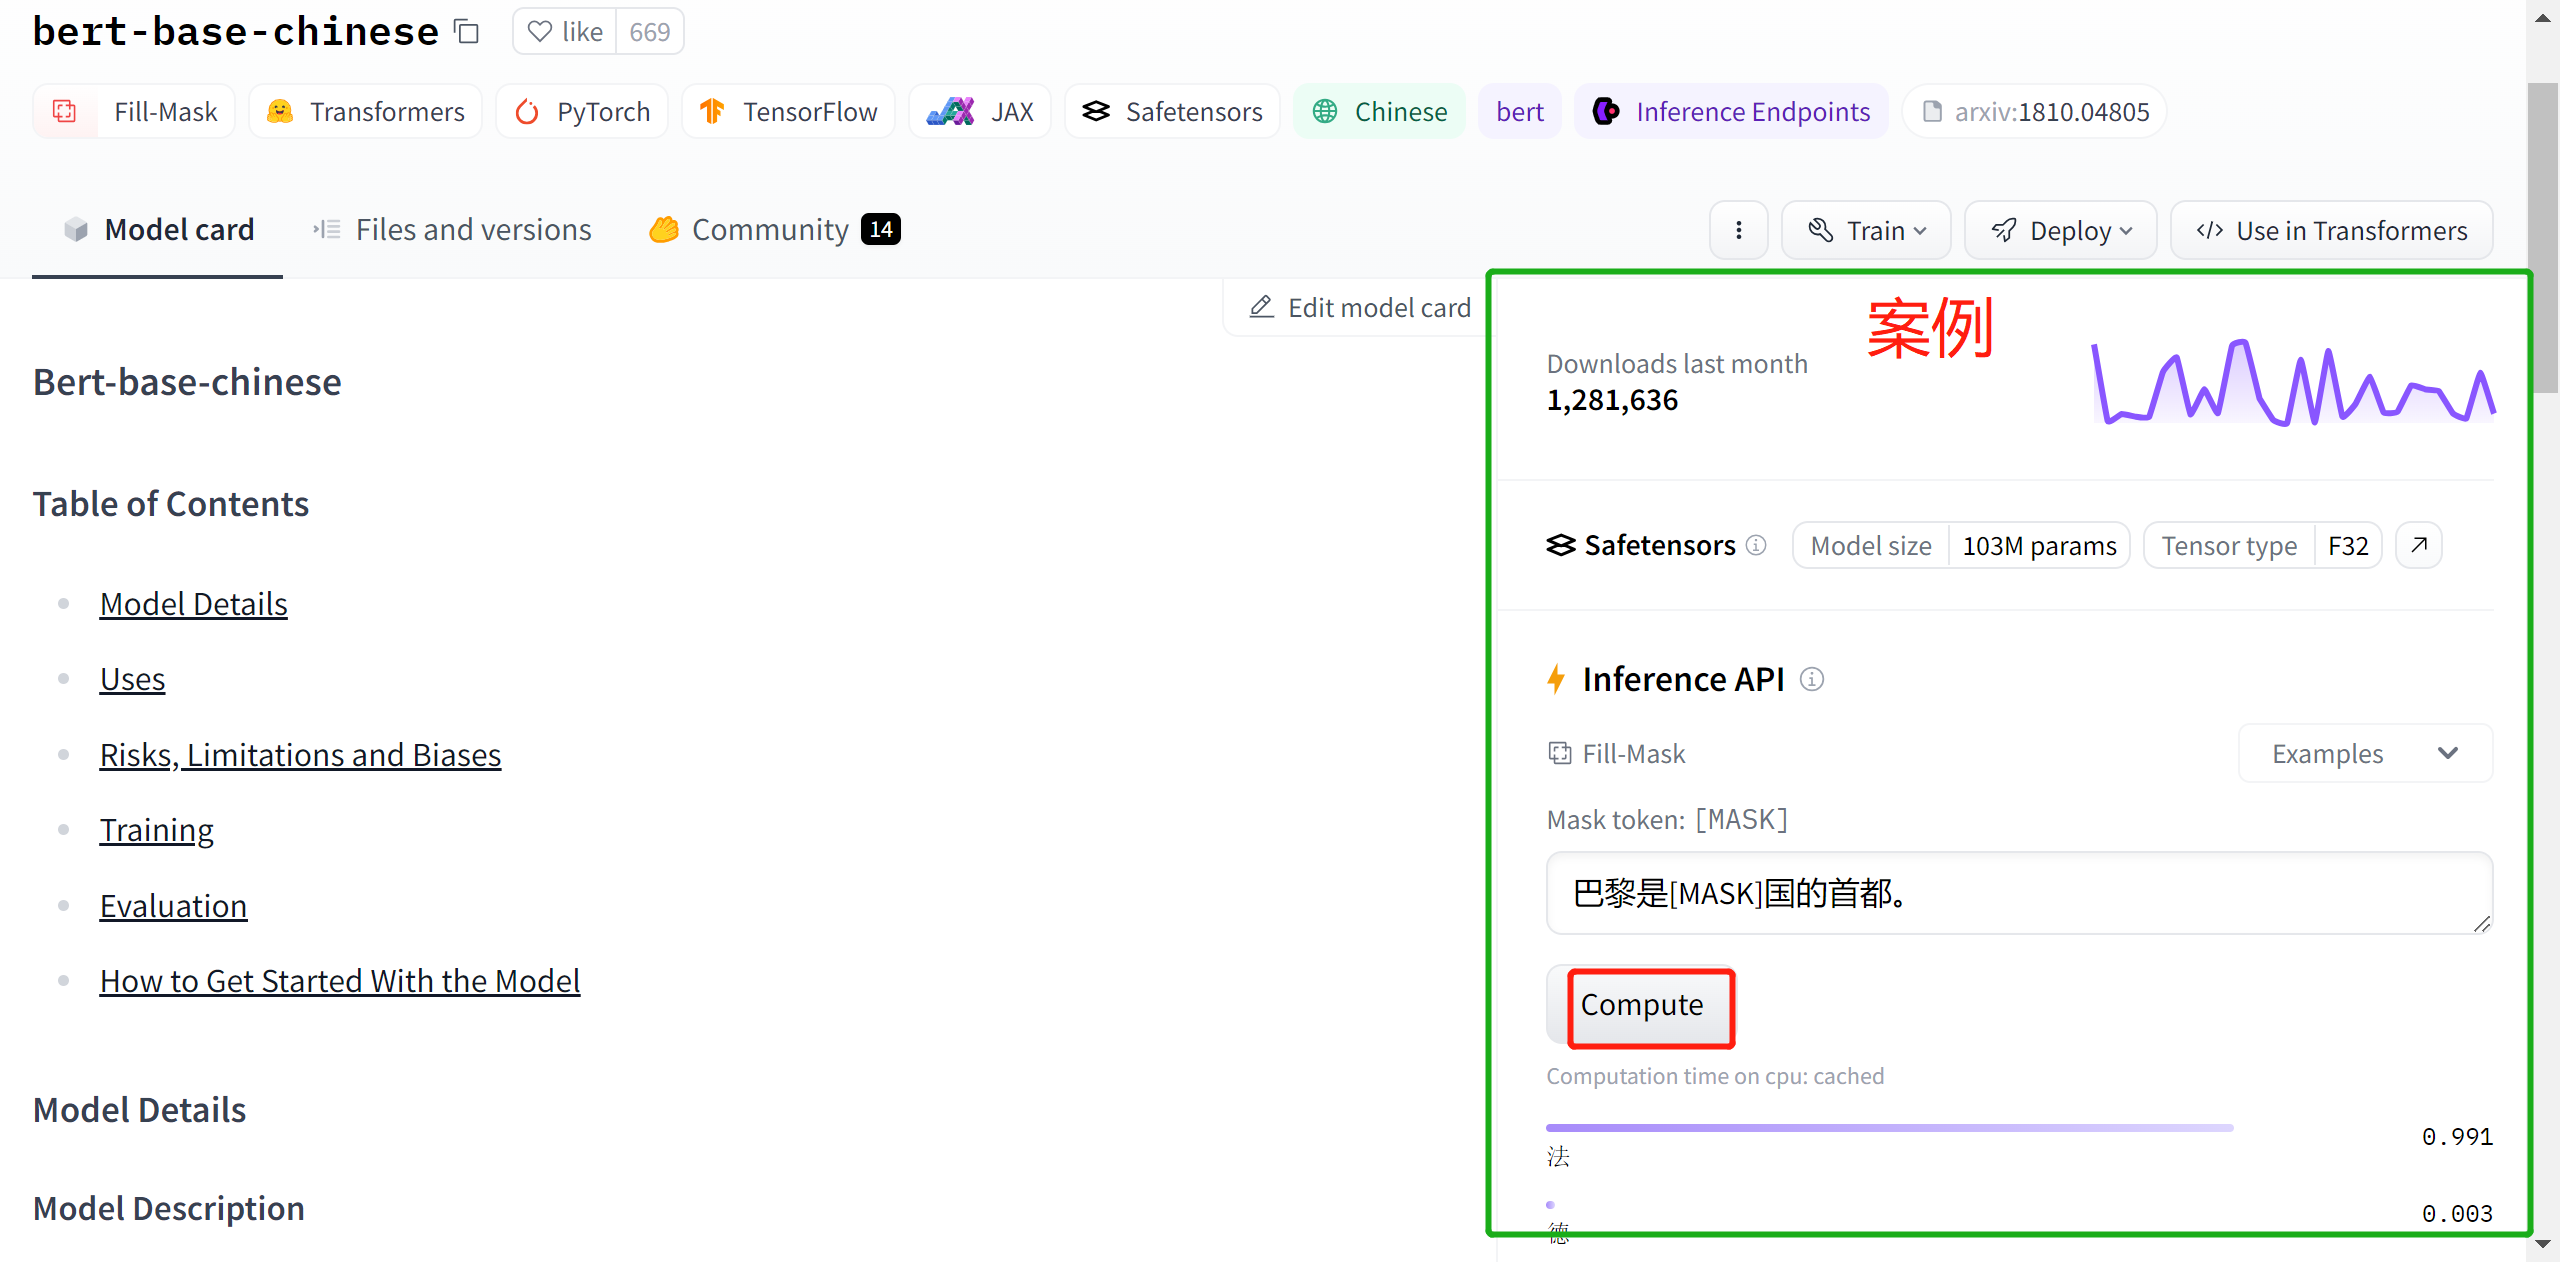Click the Compute button
Image resolution: width=2560 pixels, height=1262 pixels.
1642,1005
